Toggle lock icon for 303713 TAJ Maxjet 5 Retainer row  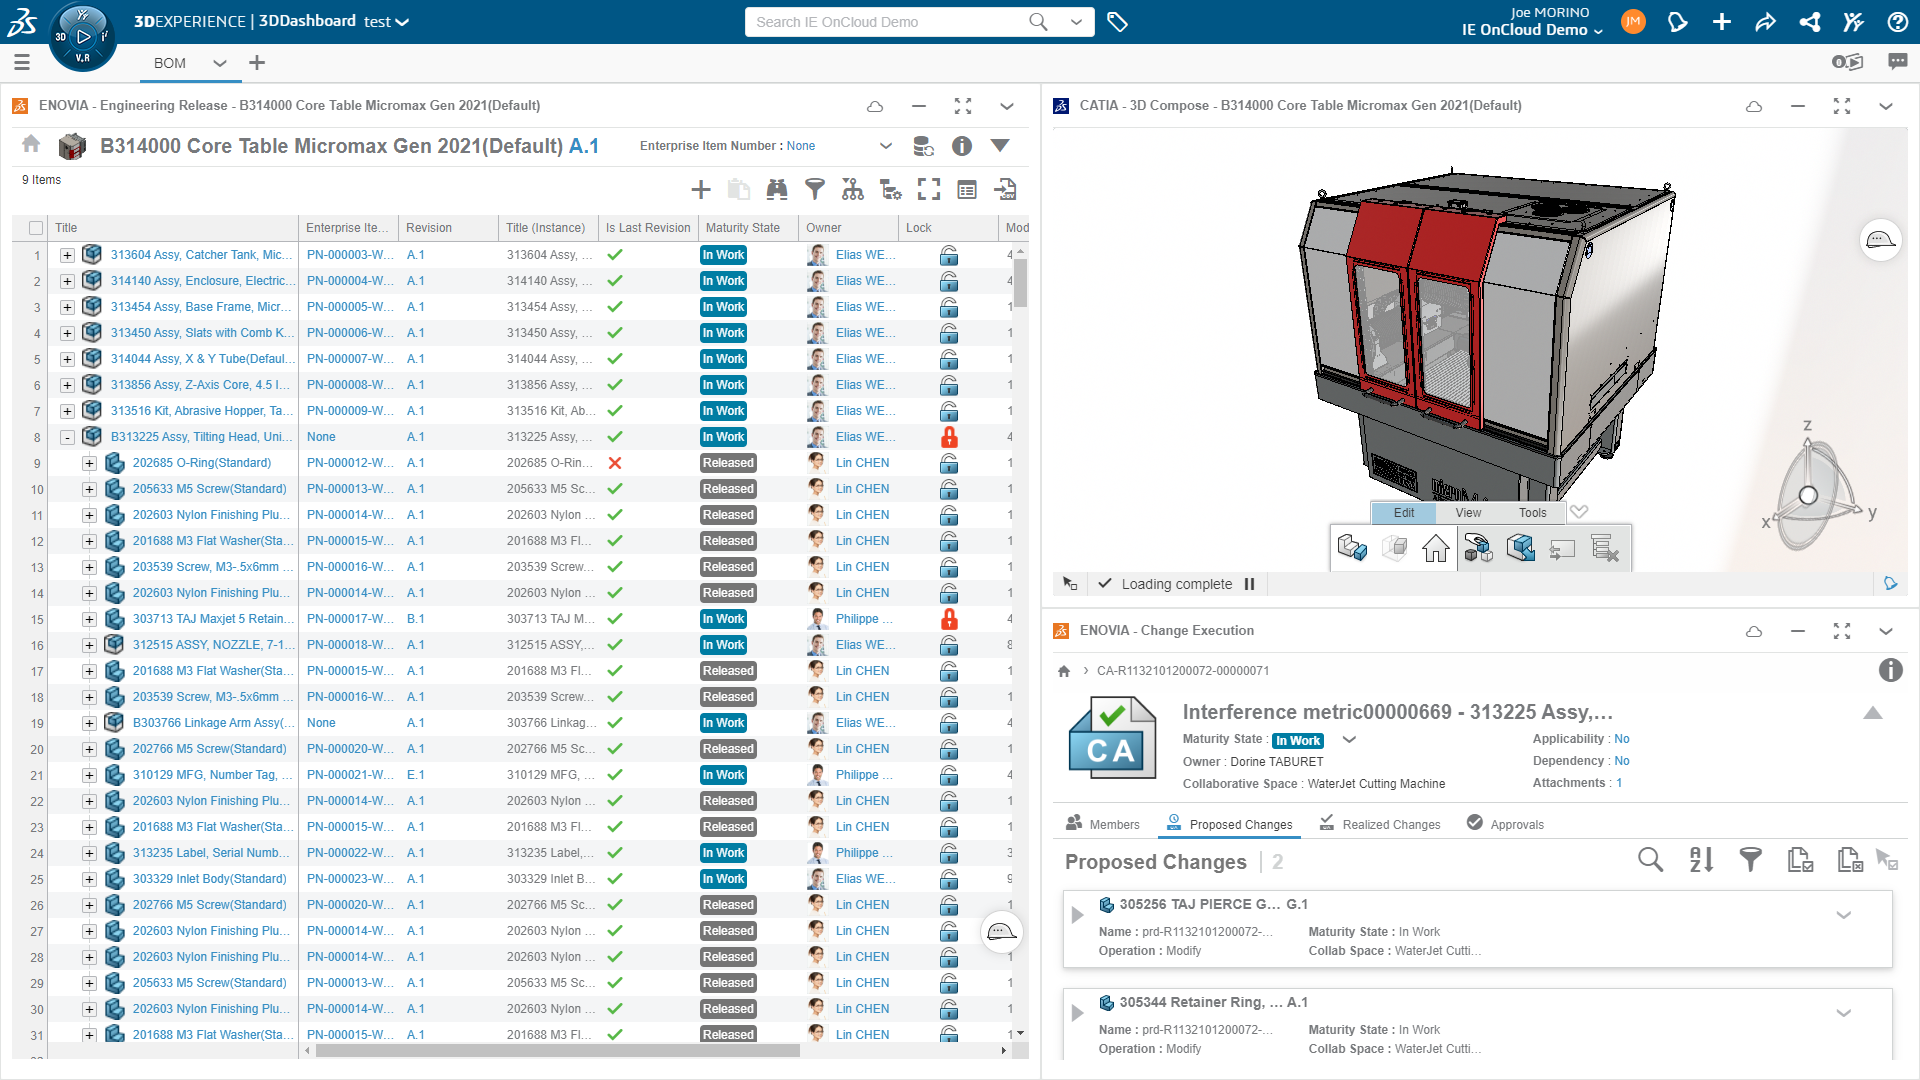pos(949,619)
